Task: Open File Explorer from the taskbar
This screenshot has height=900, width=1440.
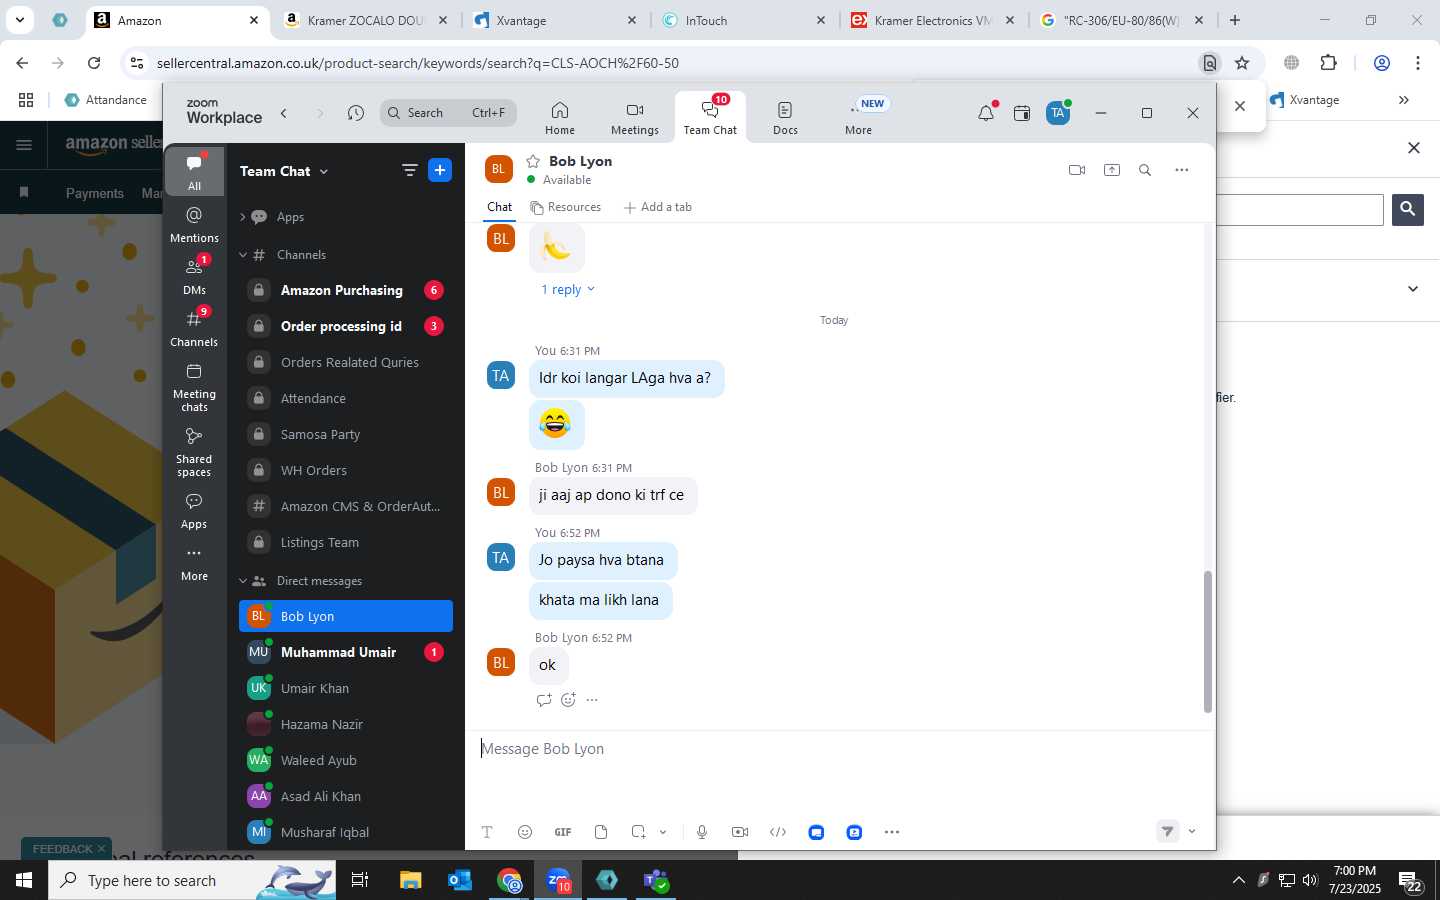Action: click(x=411, y=880)
